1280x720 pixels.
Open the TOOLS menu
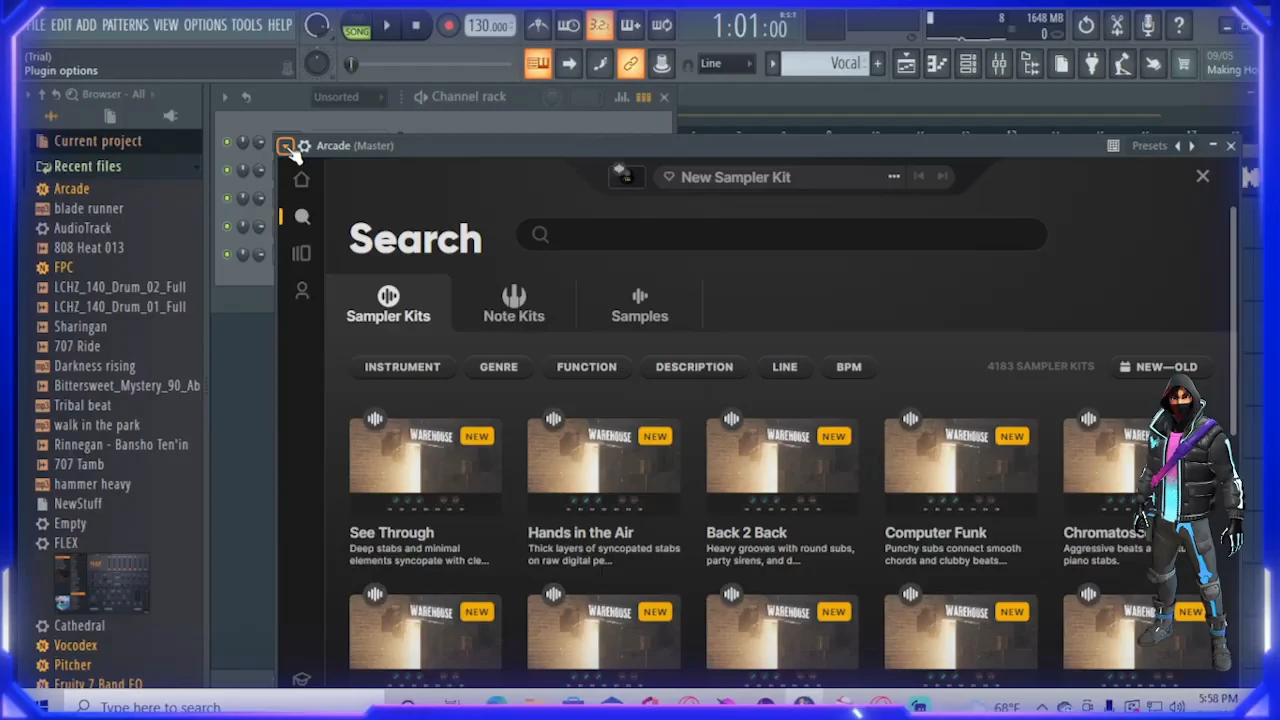(246, 25)
